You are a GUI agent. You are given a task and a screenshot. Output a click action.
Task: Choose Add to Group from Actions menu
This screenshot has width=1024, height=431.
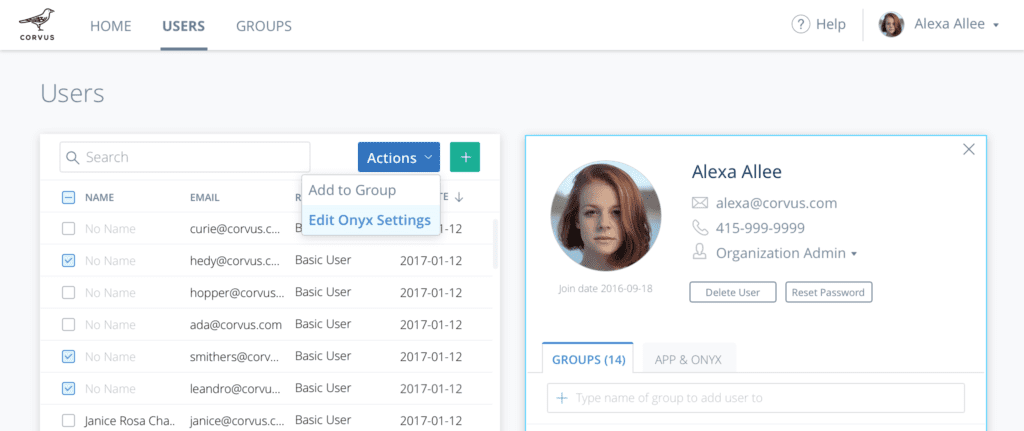click(x=371, y=190)
